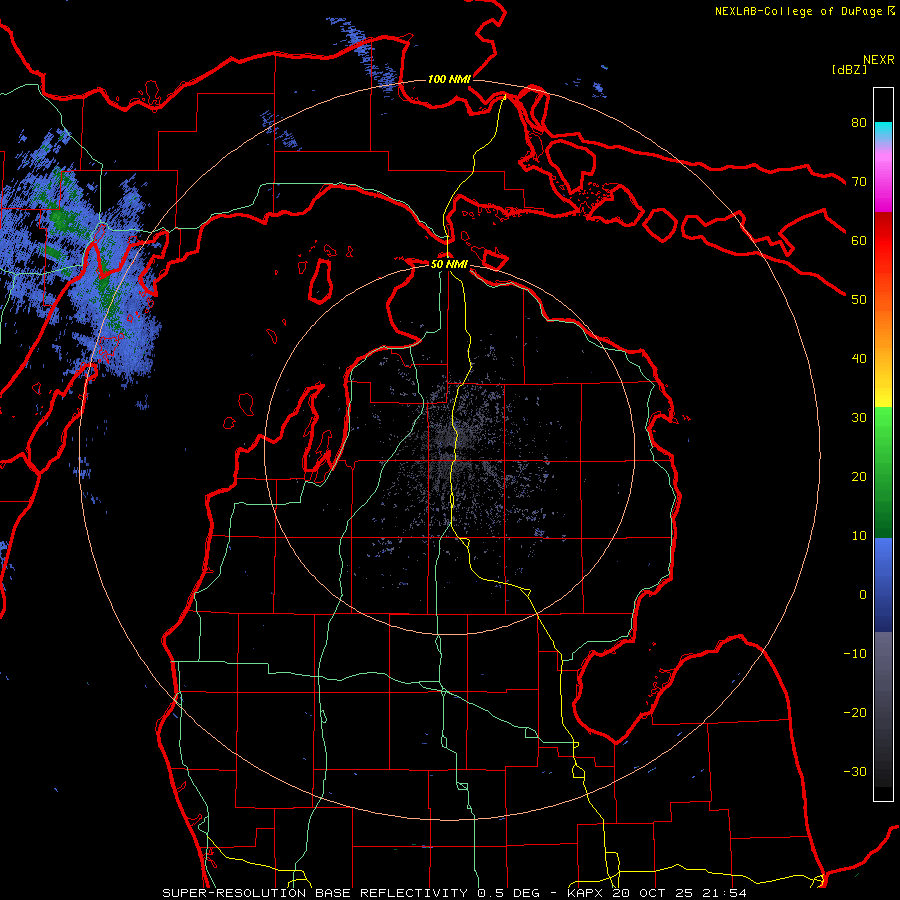Click the 80 value on dBZ scale
The width and height of the screenshot is (900, 900).
(859, 122)
